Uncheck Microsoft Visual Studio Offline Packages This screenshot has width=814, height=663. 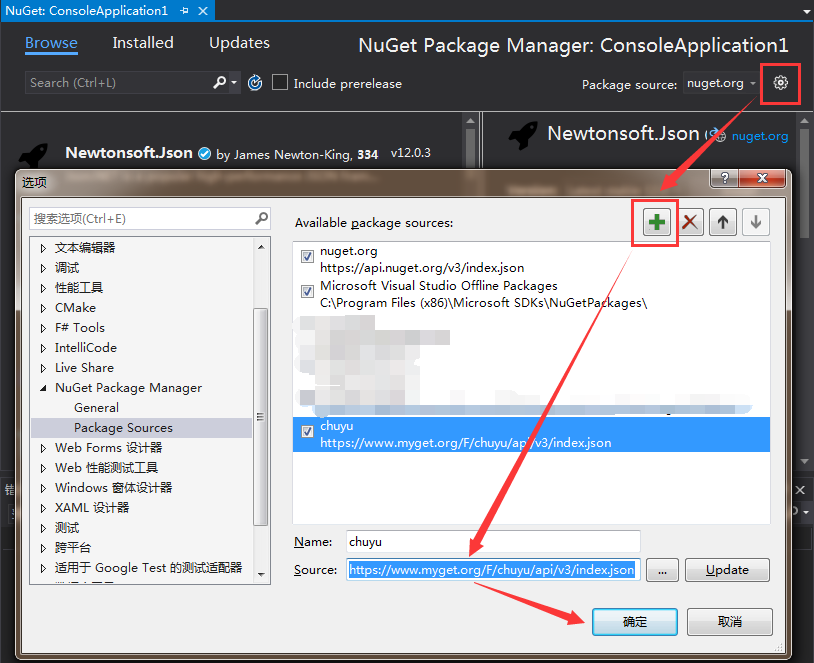(x=307, y=291)
